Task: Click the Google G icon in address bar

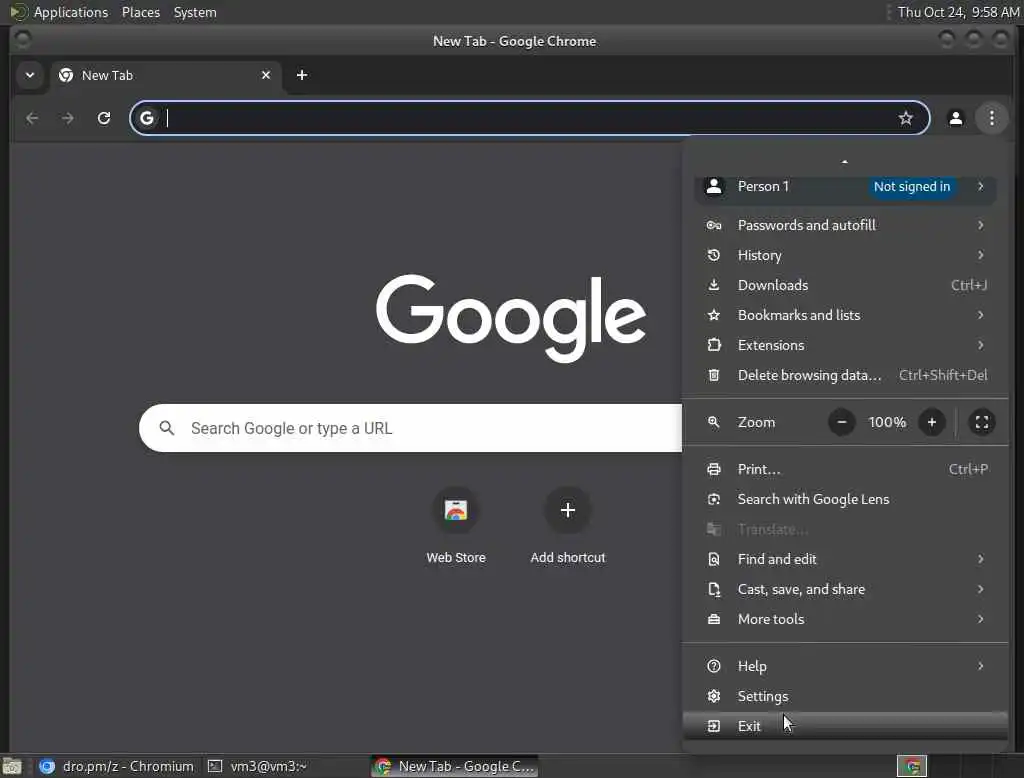Action: pyautogui.click(x=147, y=118)
